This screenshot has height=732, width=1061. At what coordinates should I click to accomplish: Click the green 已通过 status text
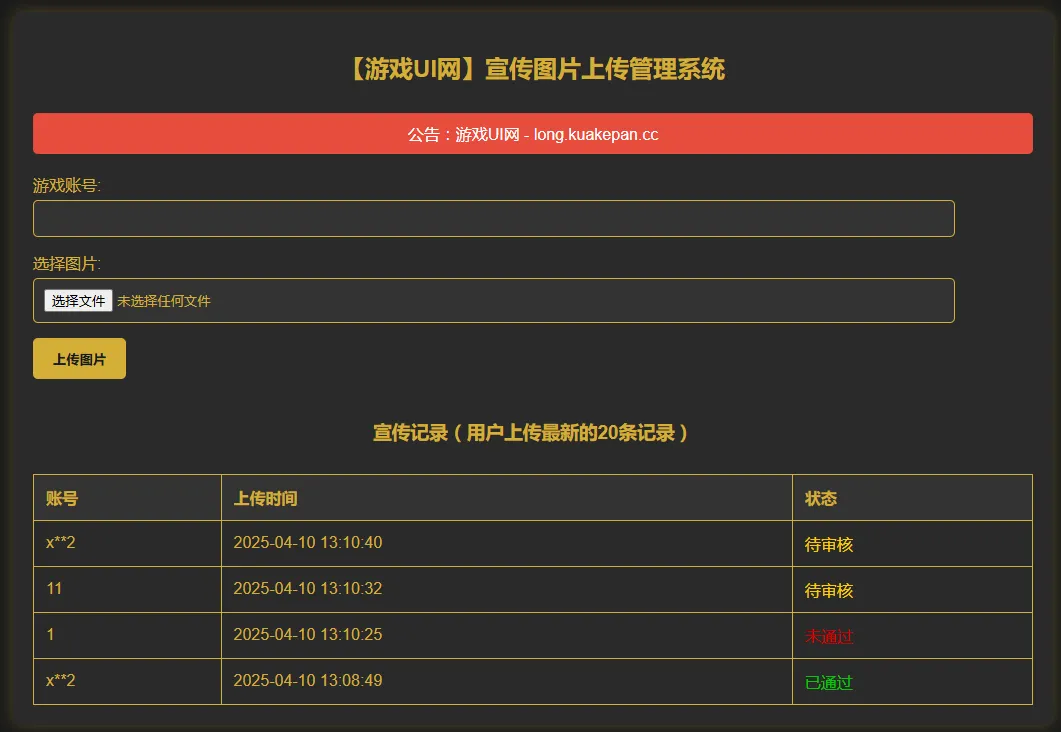tap(829, 683)
